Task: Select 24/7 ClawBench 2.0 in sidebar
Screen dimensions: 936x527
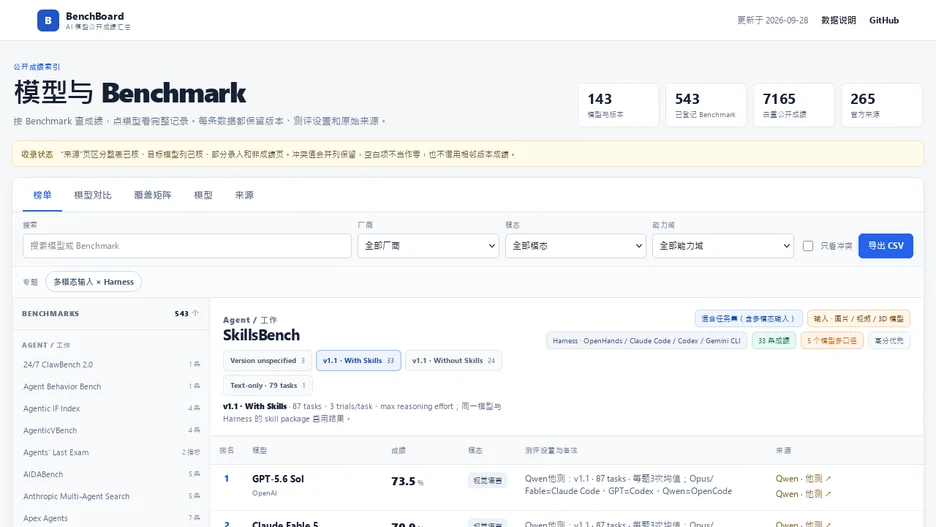Action: point(111,365)
